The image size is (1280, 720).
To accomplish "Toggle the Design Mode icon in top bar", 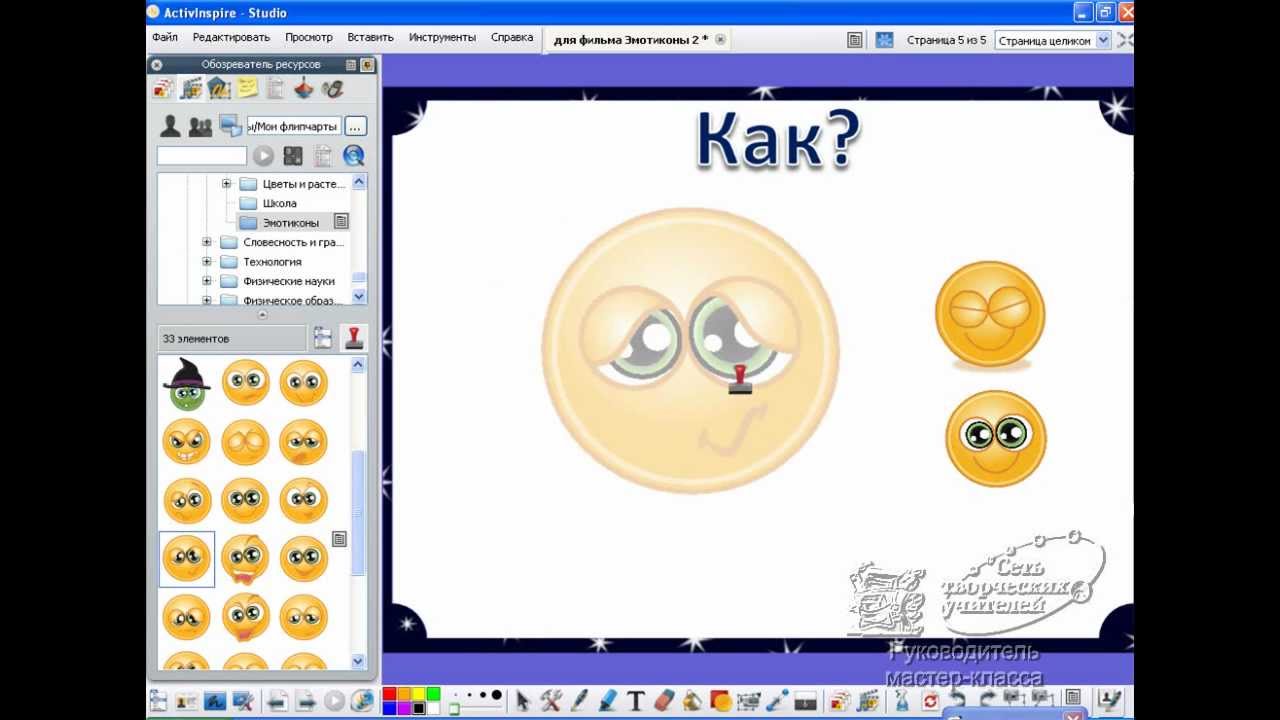I will pyautogui.click(x=884, y=40).
